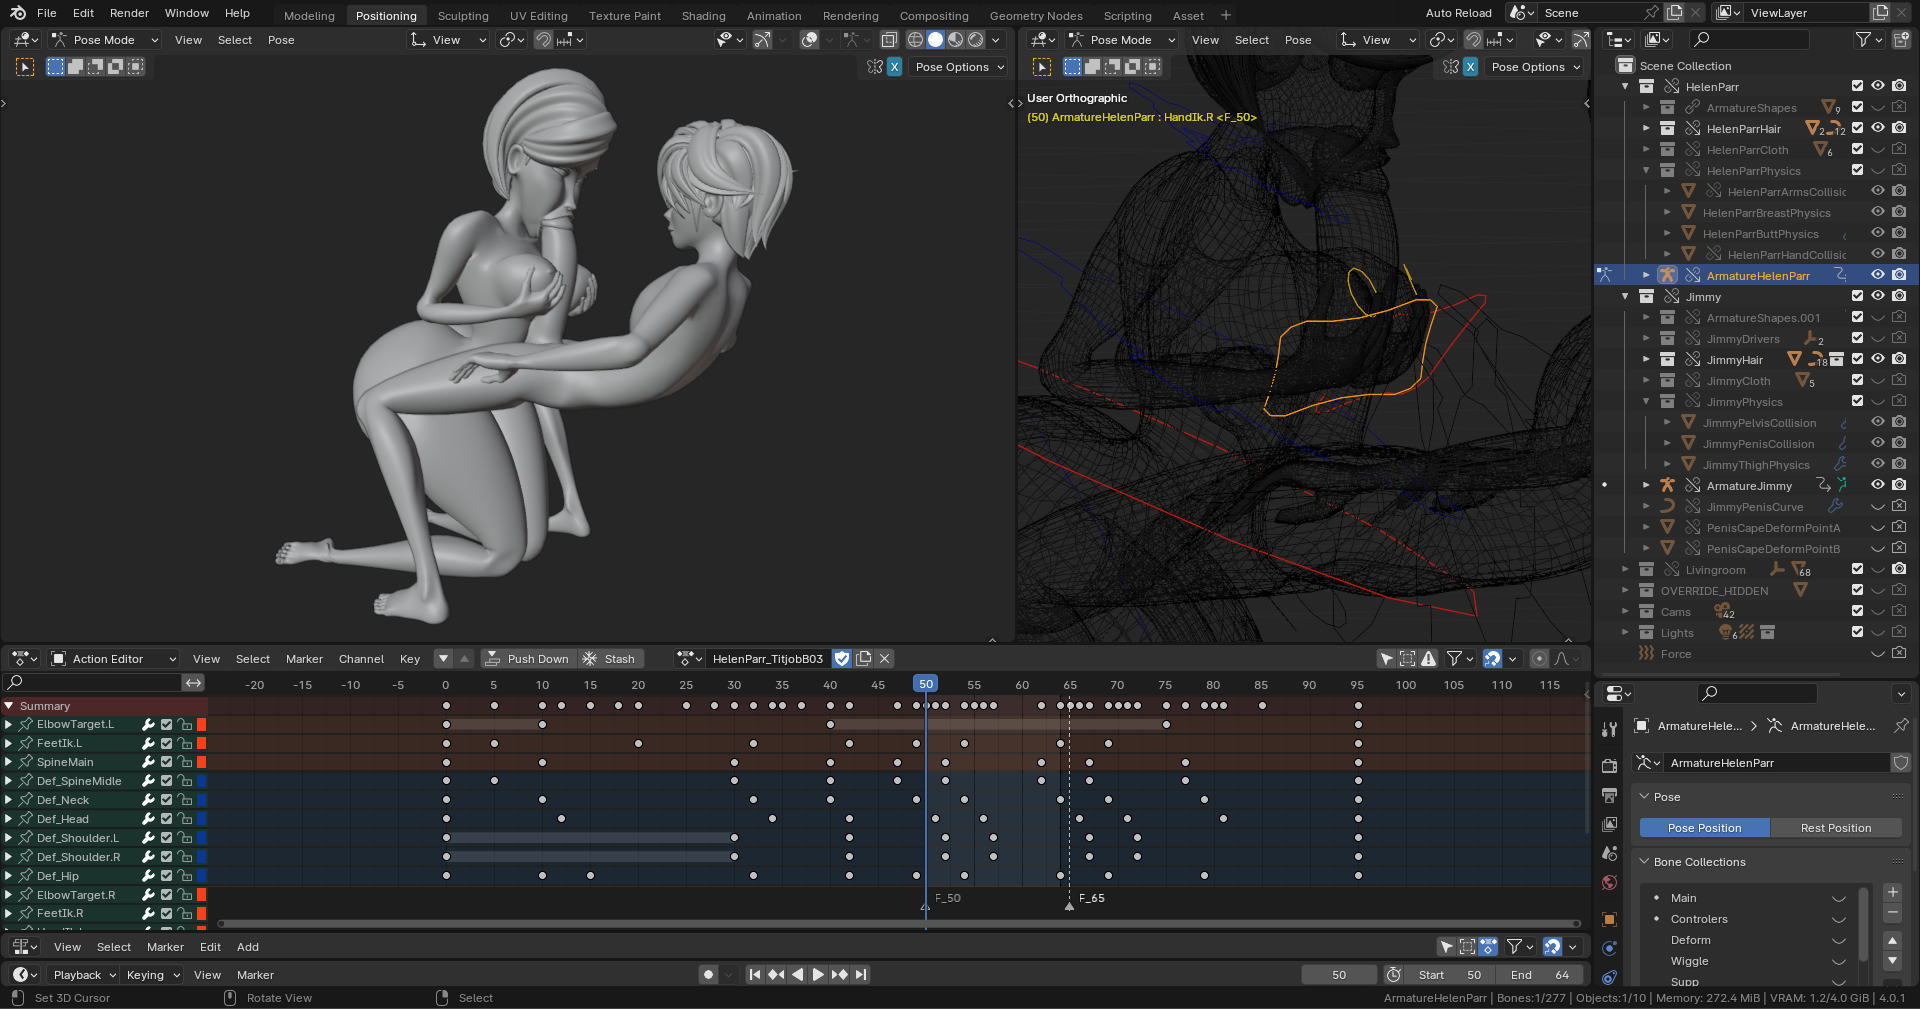This screenshot has height=1009, width=1920.
Task: Disable HelenParr collection in renders
Action: 1899,87
